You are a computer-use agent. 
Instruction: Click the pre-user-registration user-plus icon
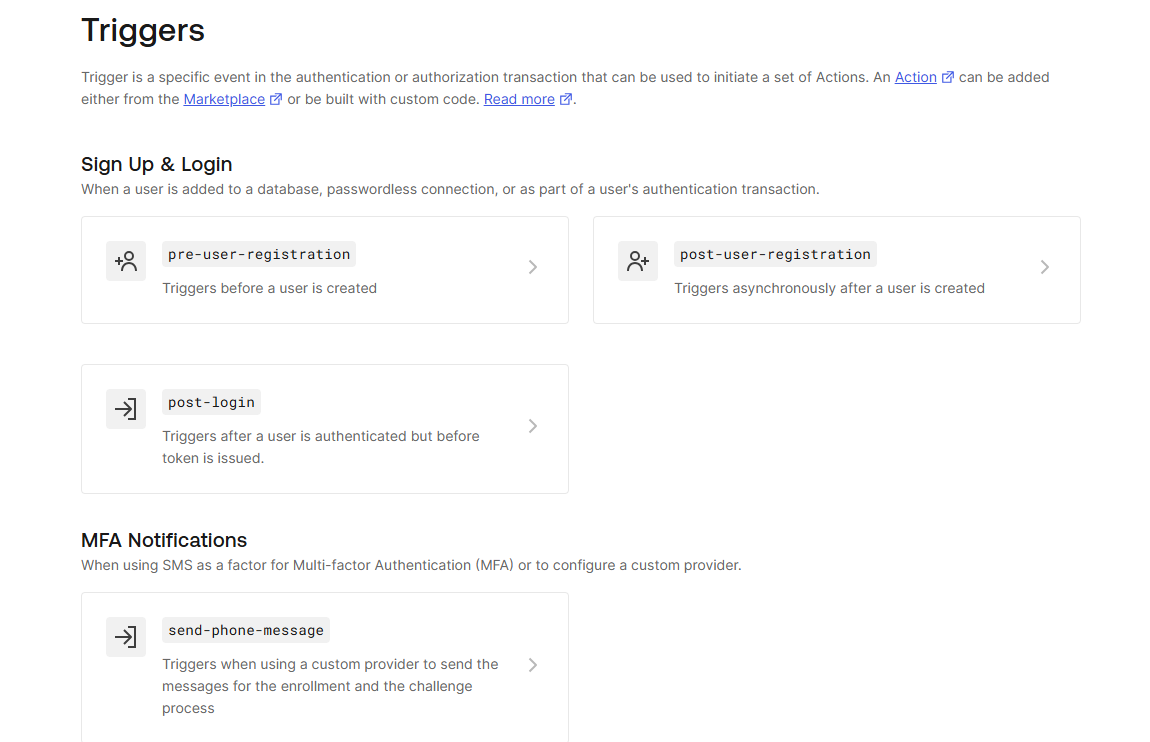(x=126, y=261)
